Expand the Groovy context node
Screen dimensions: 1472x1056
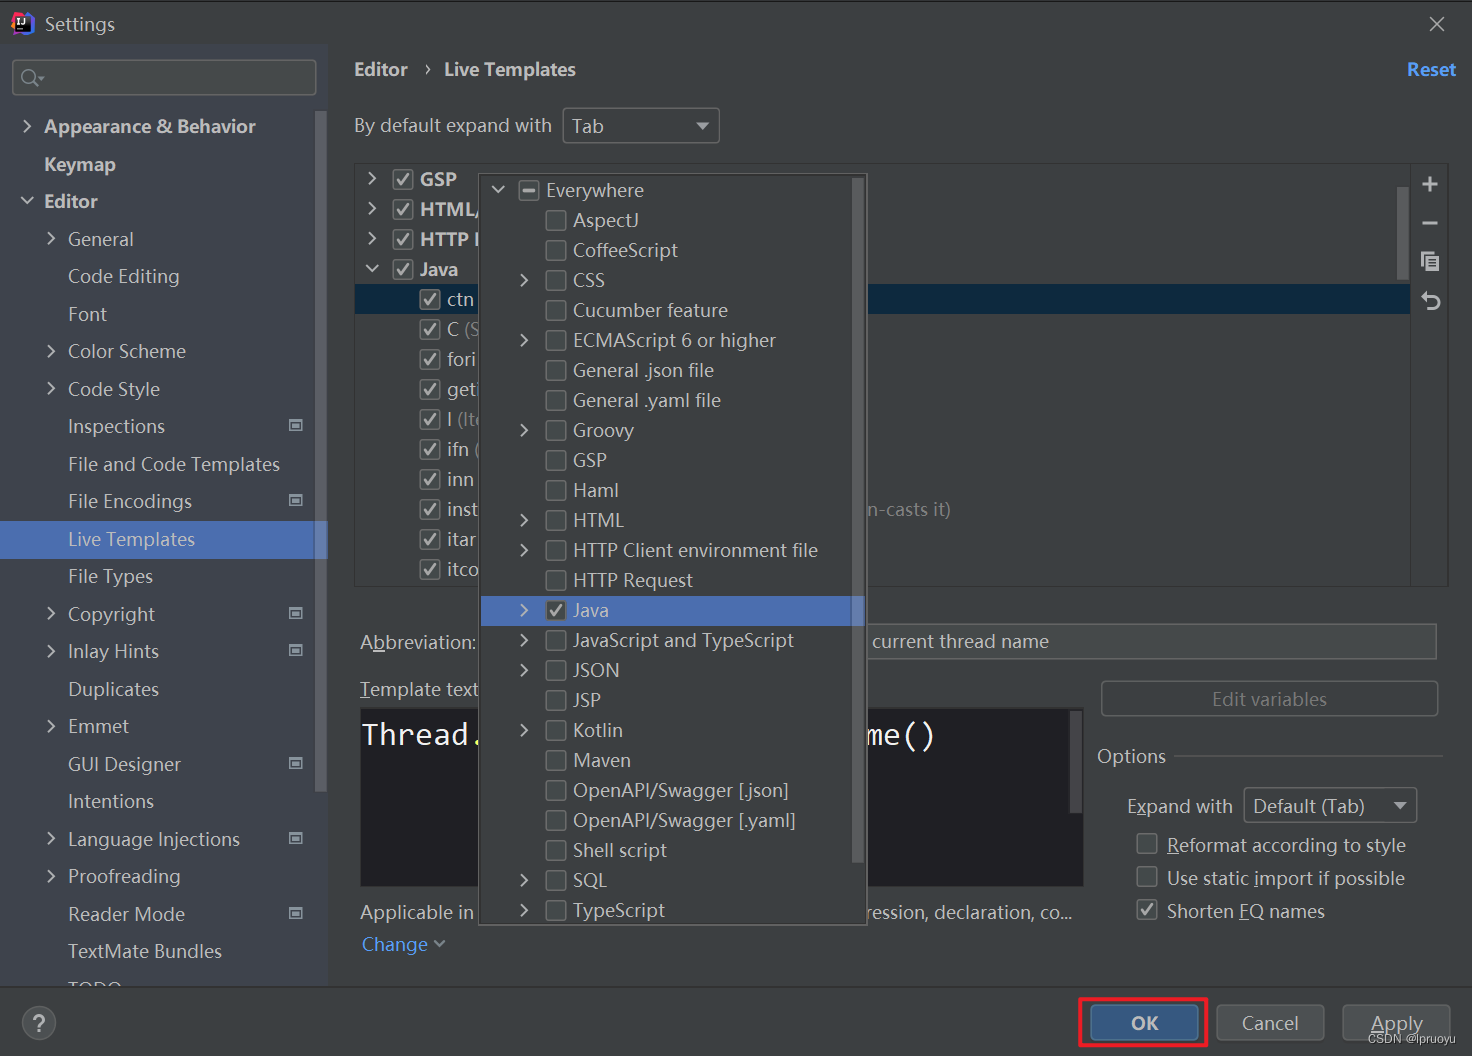pos(524,430)
